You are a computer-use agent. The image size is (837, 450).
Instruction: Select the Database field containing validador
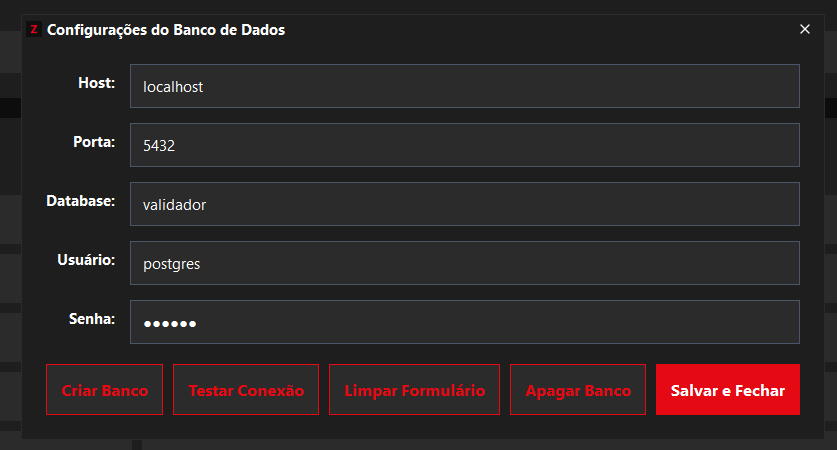click(x=464, y=204)
